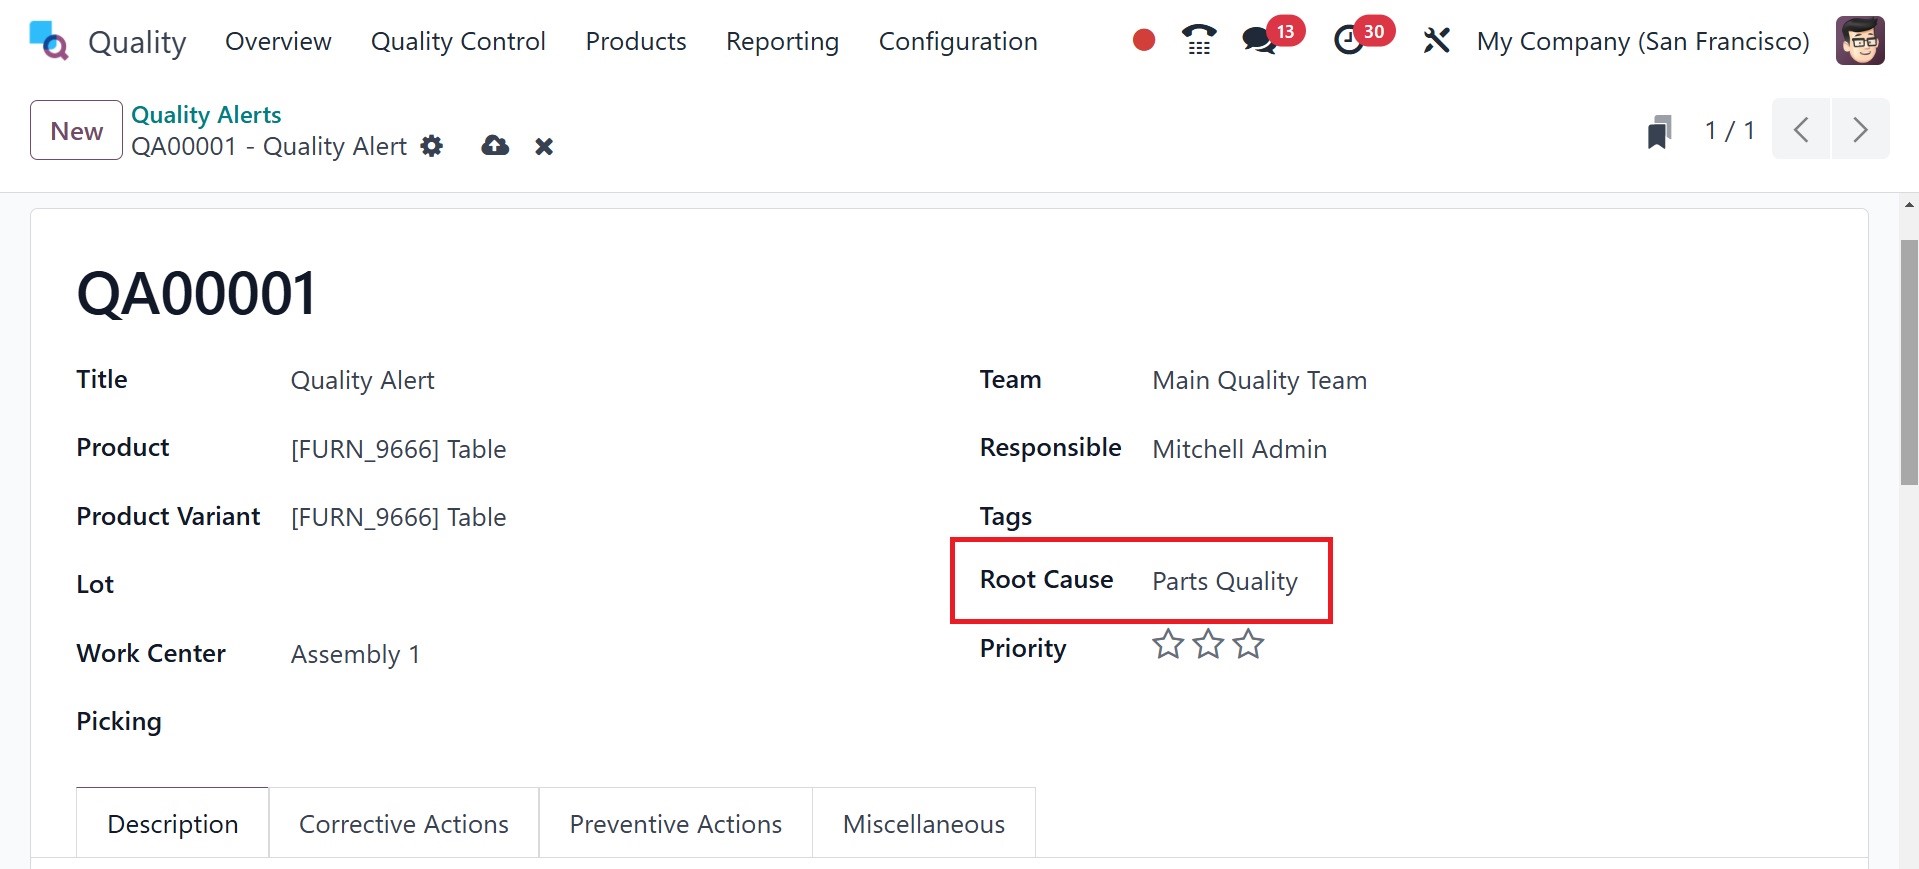
Task: Open the Root Cause dropdown field
Action: pos(1225,581)
